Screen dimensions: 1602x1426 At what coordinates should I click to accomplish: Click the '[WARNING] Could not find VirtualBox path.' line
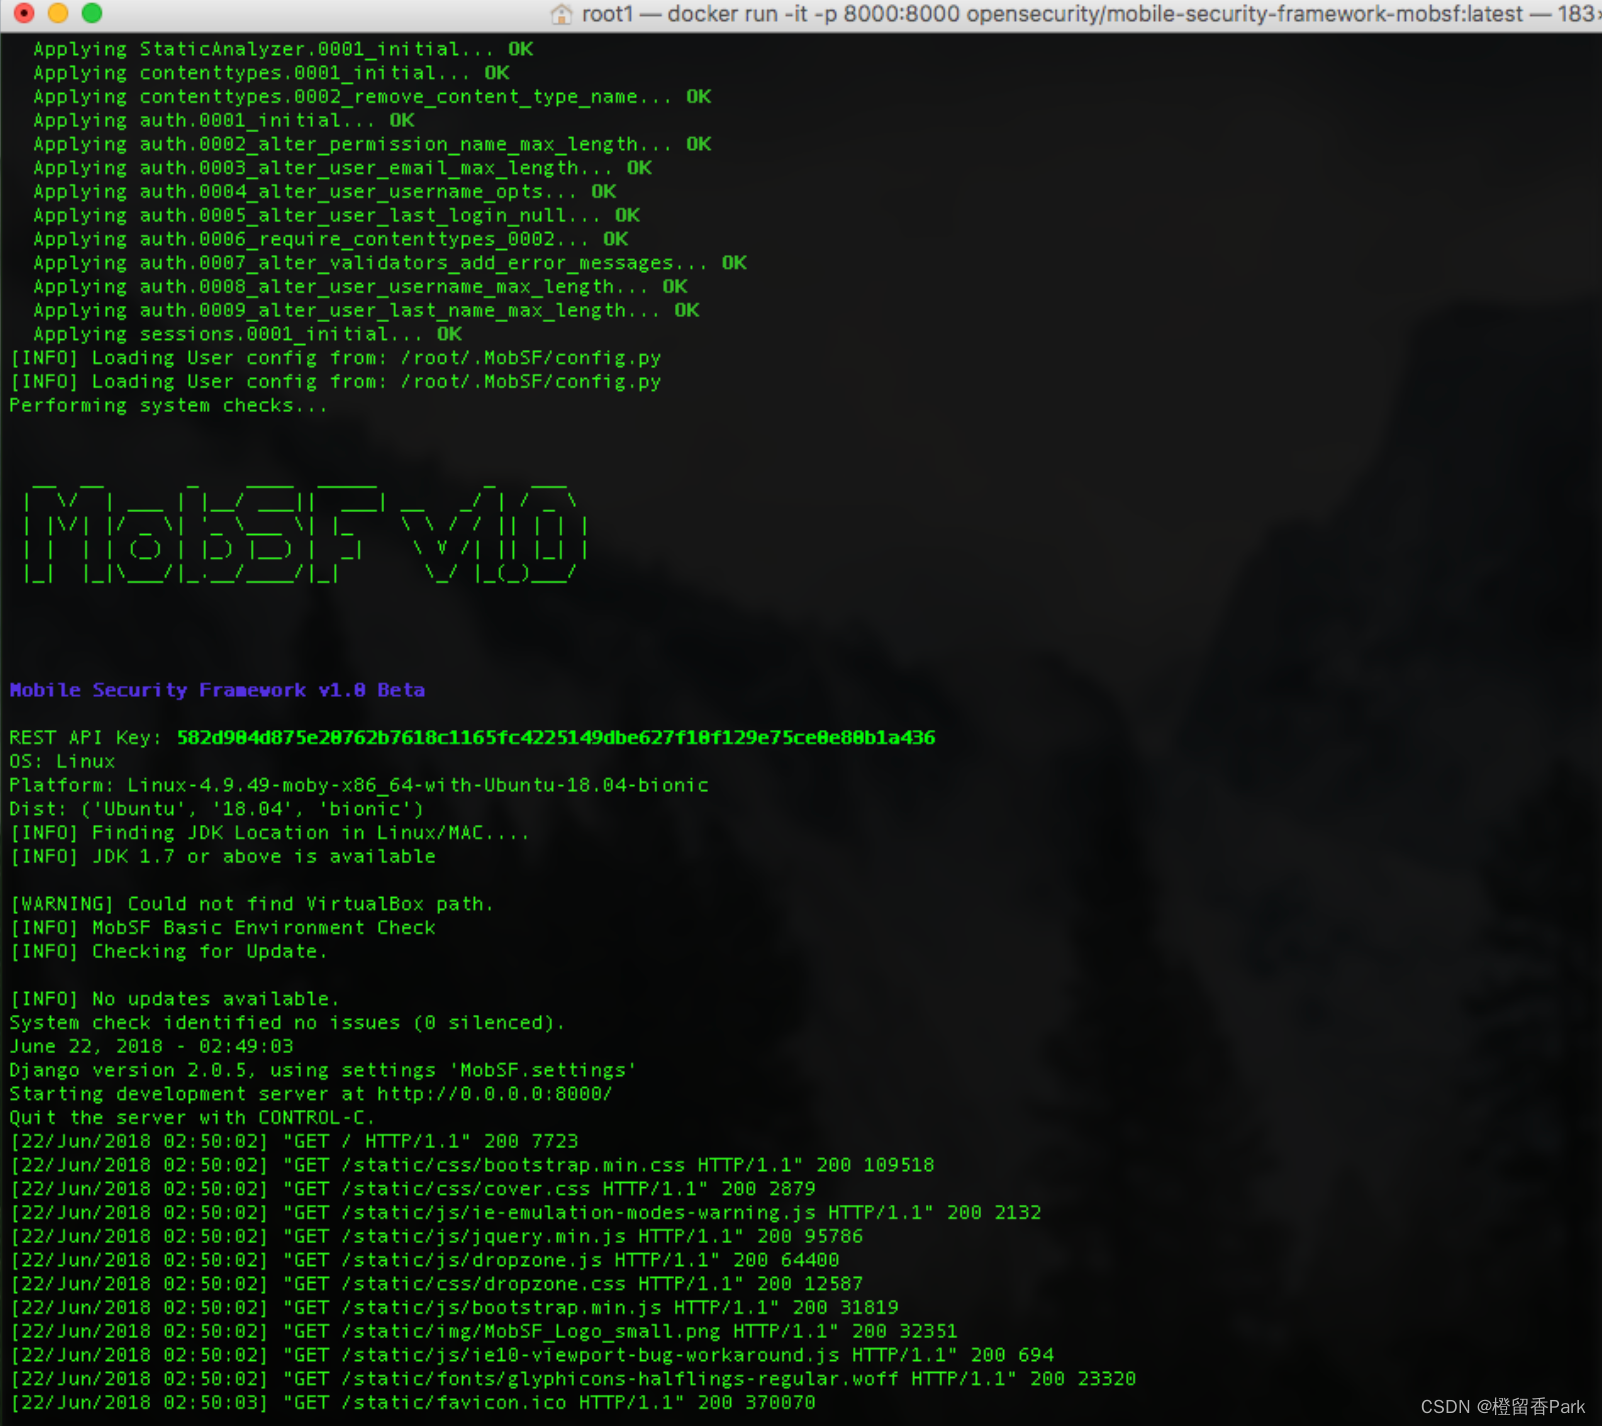coord(251,904)
